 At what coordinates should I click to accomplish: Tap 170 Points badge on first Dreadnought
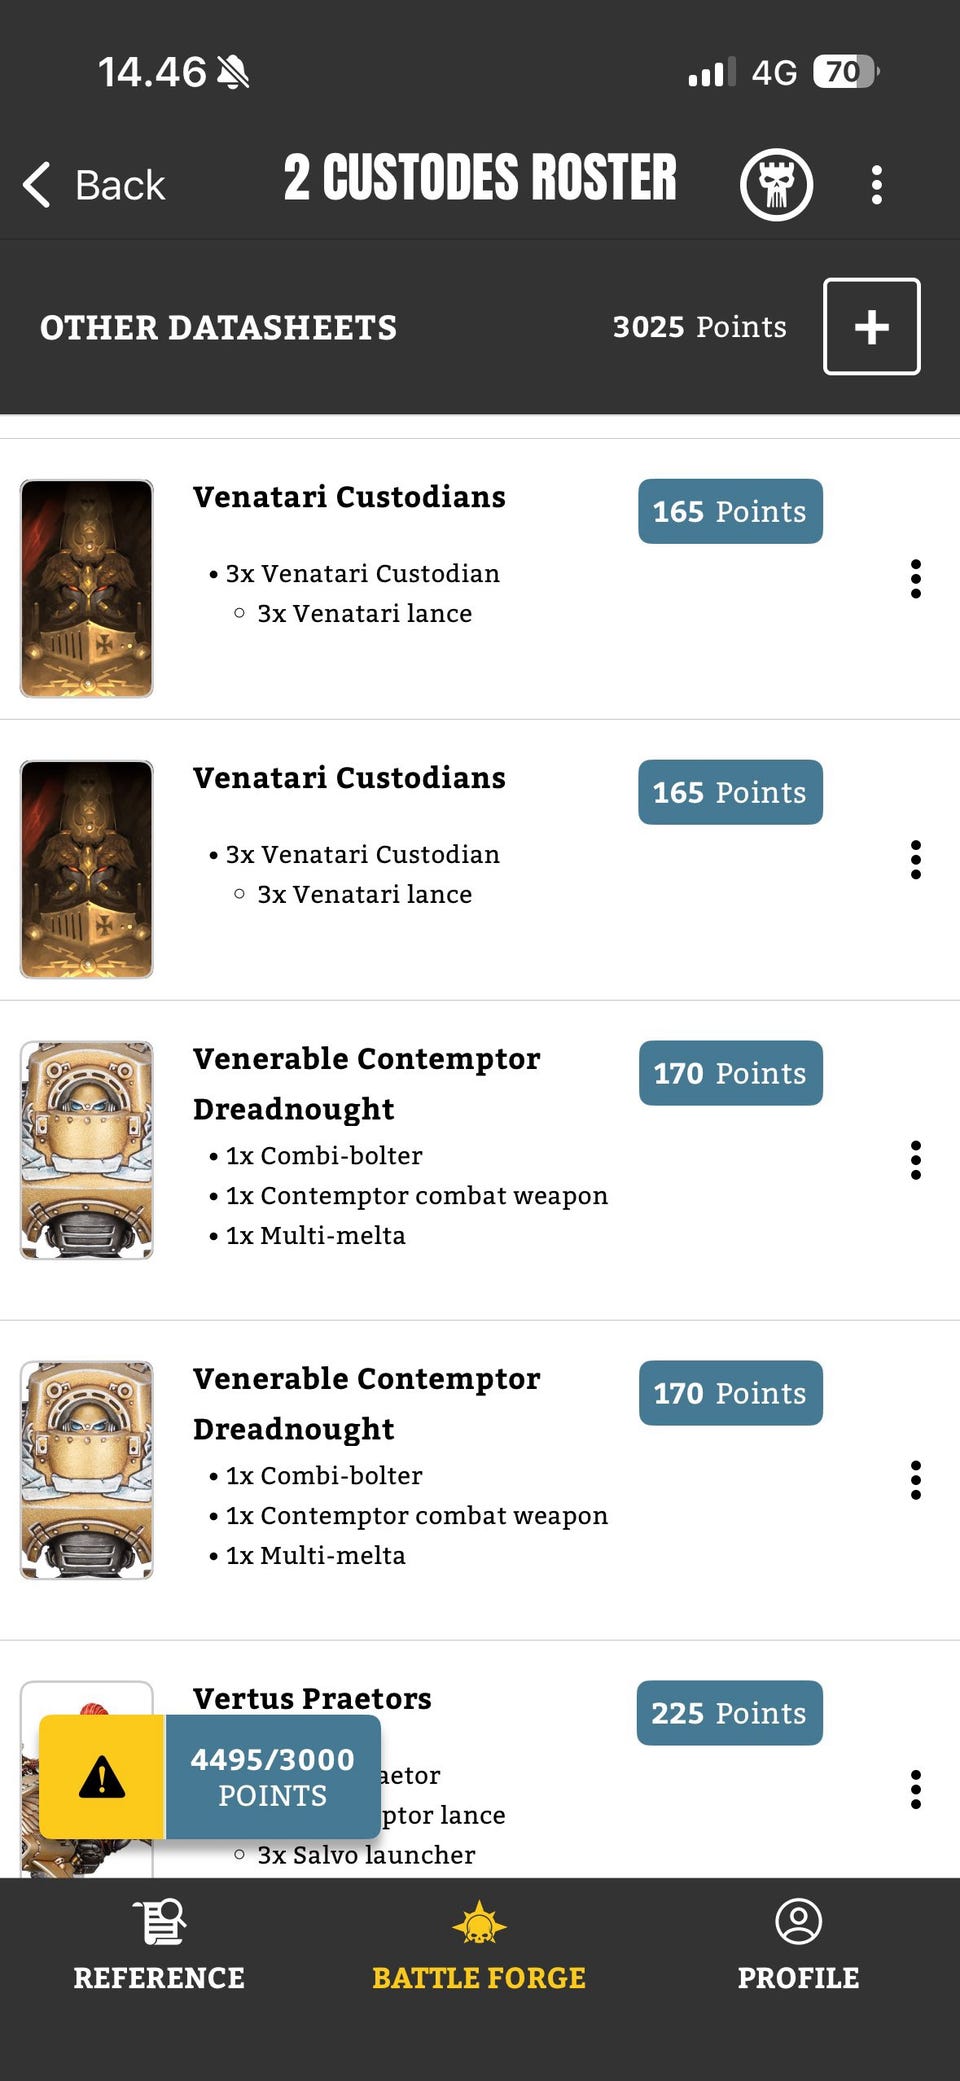(x=730, y=1073)
